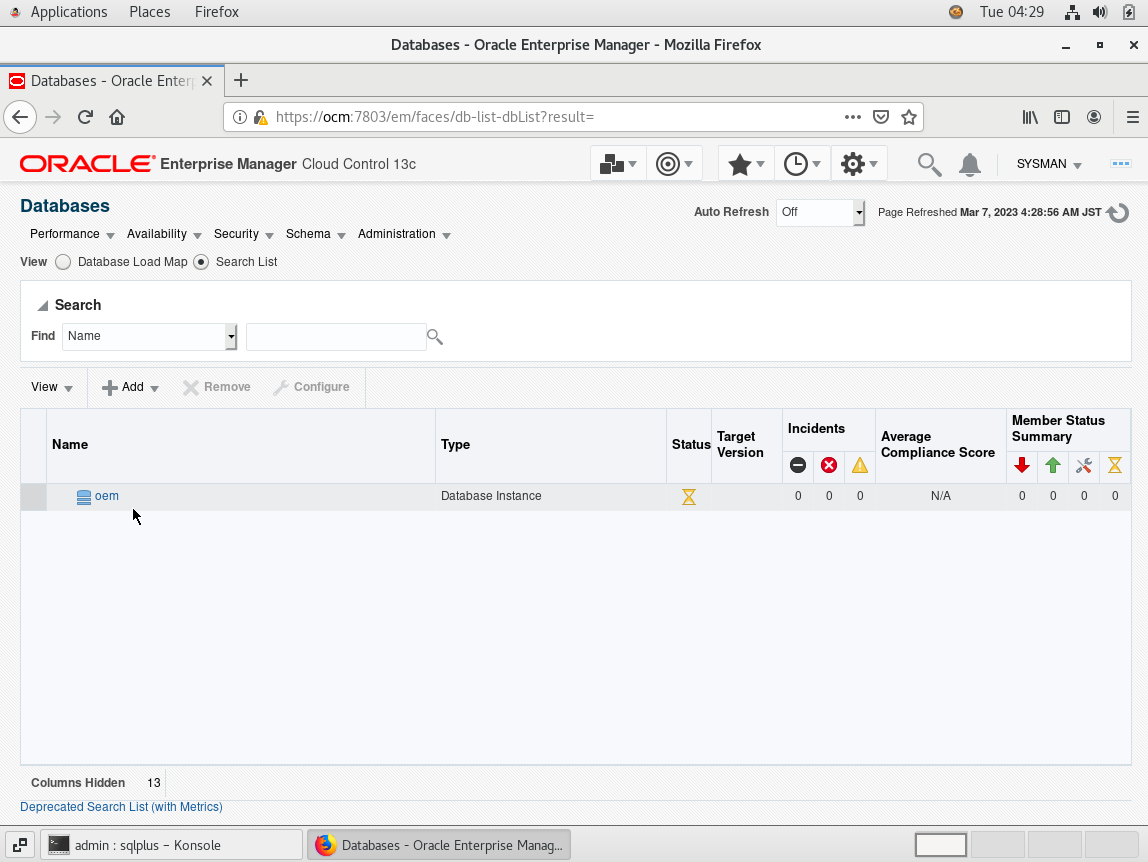Image resolution: width=1148 pixels, height=862 pixels.
Task: Click the Search Target magnifier icon
Action: point(929,165)
